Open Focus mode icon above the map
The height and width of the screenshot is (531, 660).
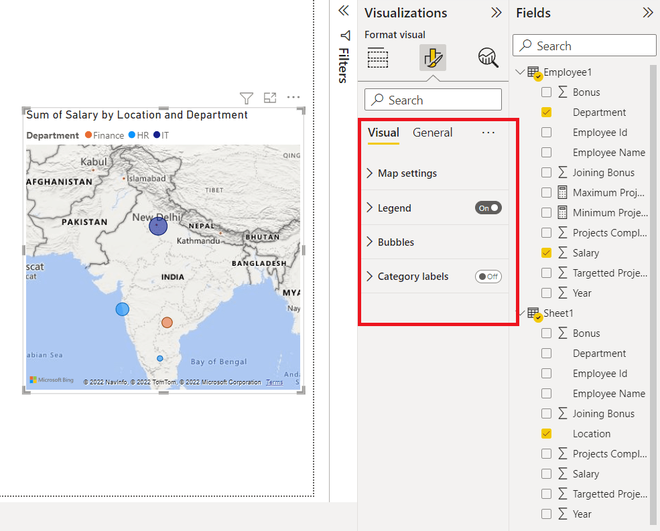[270, 98]
